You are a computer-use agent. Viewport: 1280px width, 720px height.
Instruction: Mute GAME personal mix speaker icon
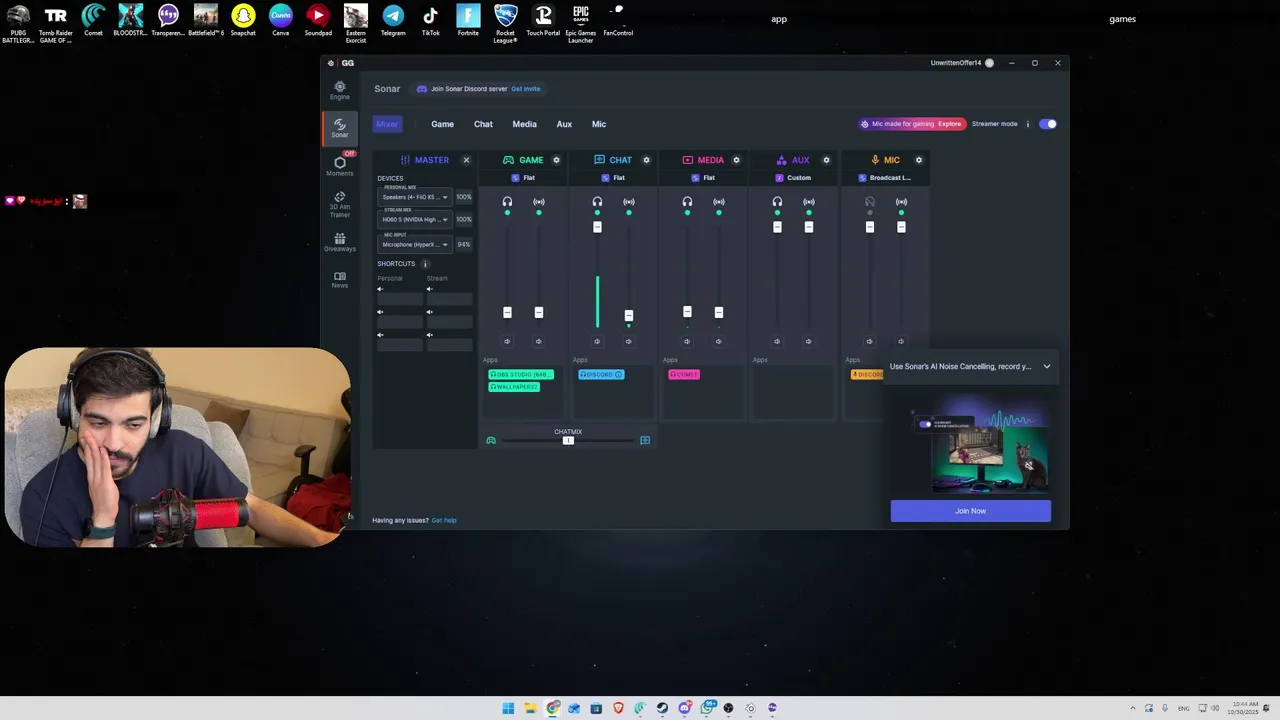tap(507, 341)
